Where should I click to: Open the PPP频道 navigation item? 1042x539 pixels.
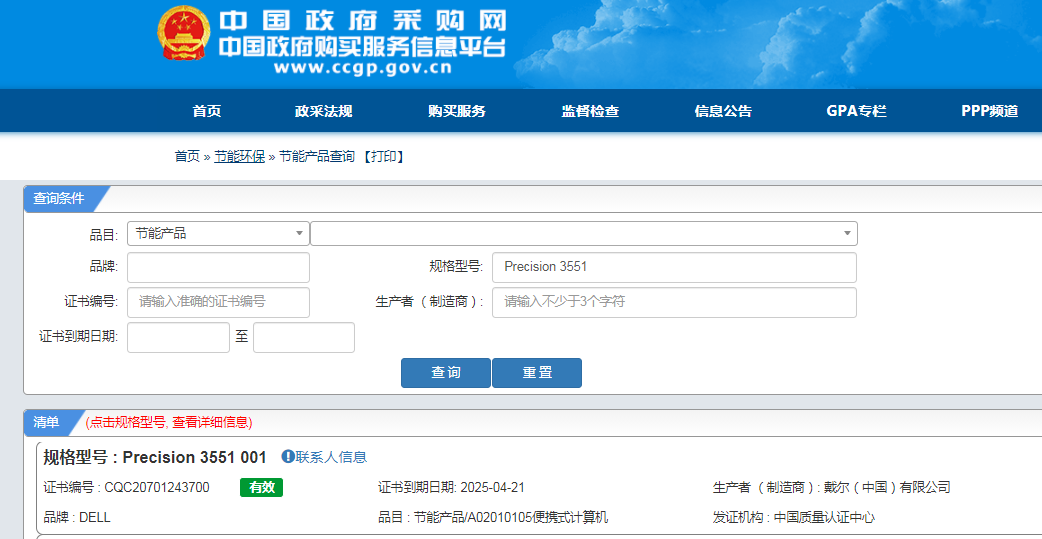tap(990, 111)
